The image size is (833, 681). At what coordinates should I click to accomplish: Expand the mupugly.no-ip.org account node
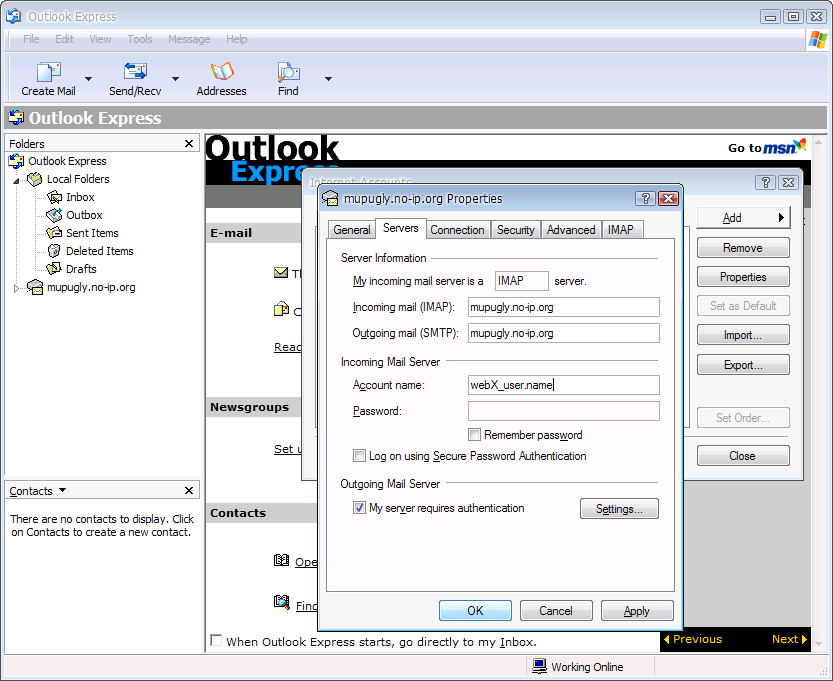(x=16, y=288)
